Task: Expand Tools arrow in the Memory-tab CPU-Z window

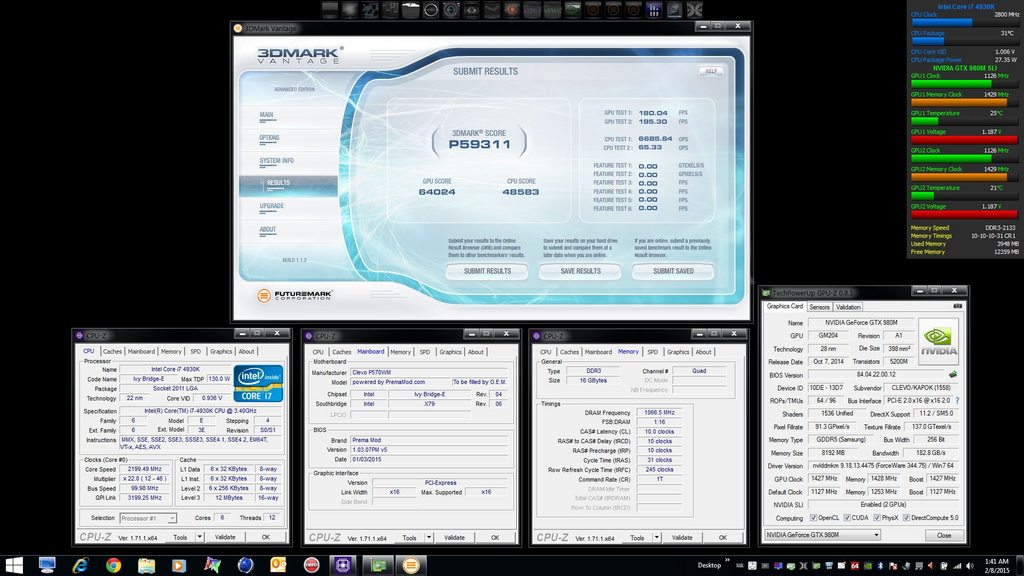Action: coord(656,537)
